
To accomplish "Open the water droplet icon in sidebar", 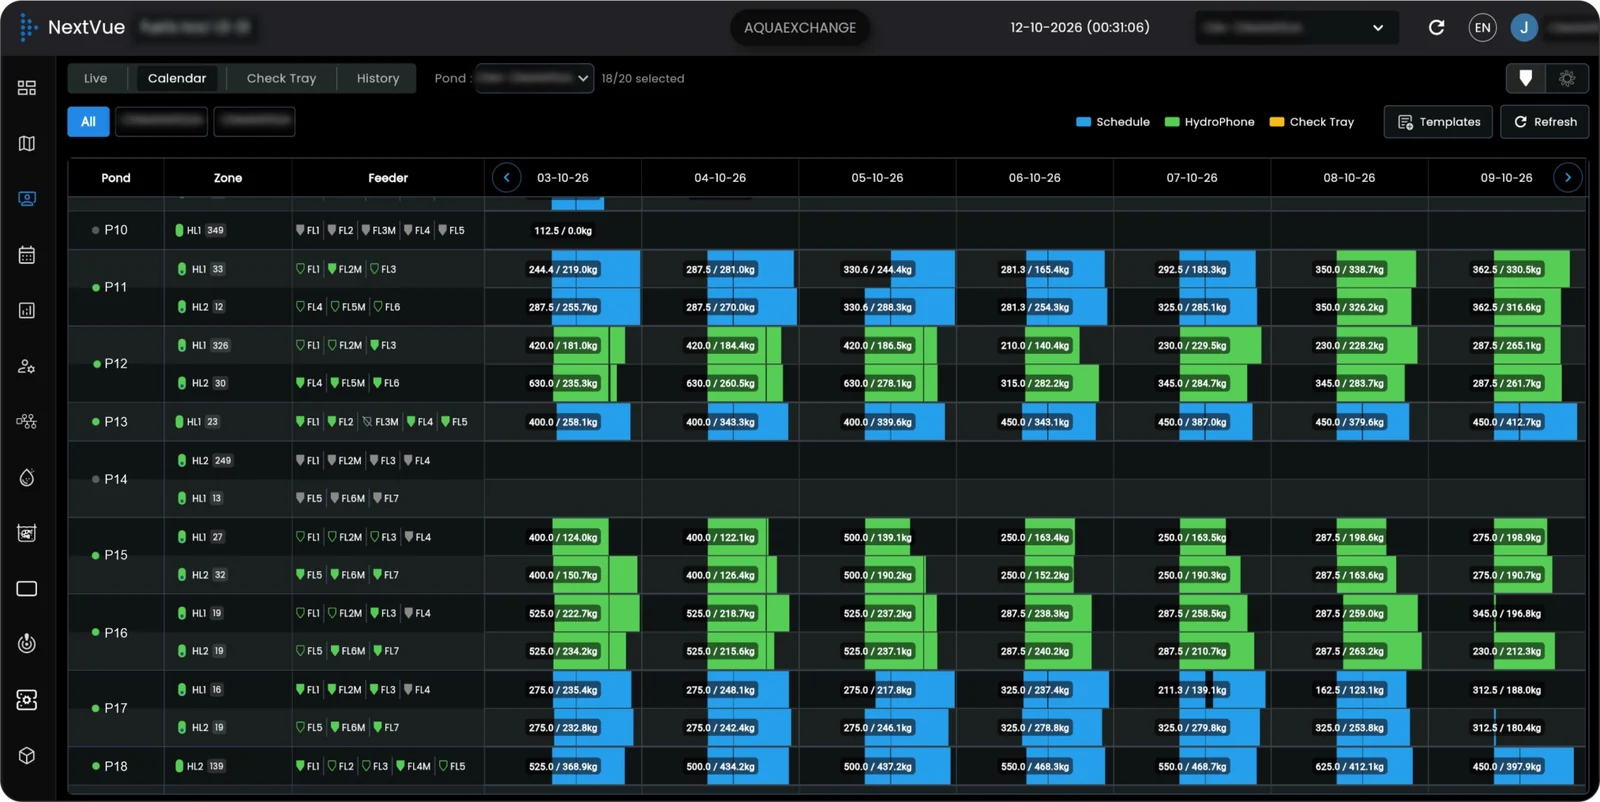I will [x=27, y=478].
